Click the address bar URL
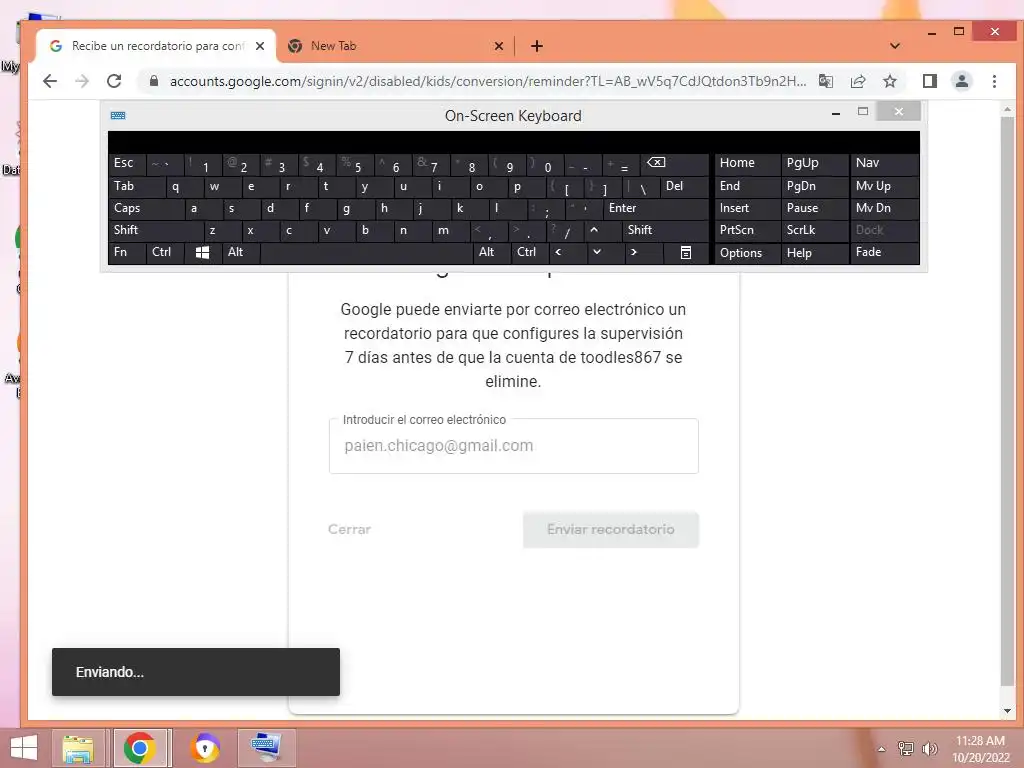 (x=488, y=81)
